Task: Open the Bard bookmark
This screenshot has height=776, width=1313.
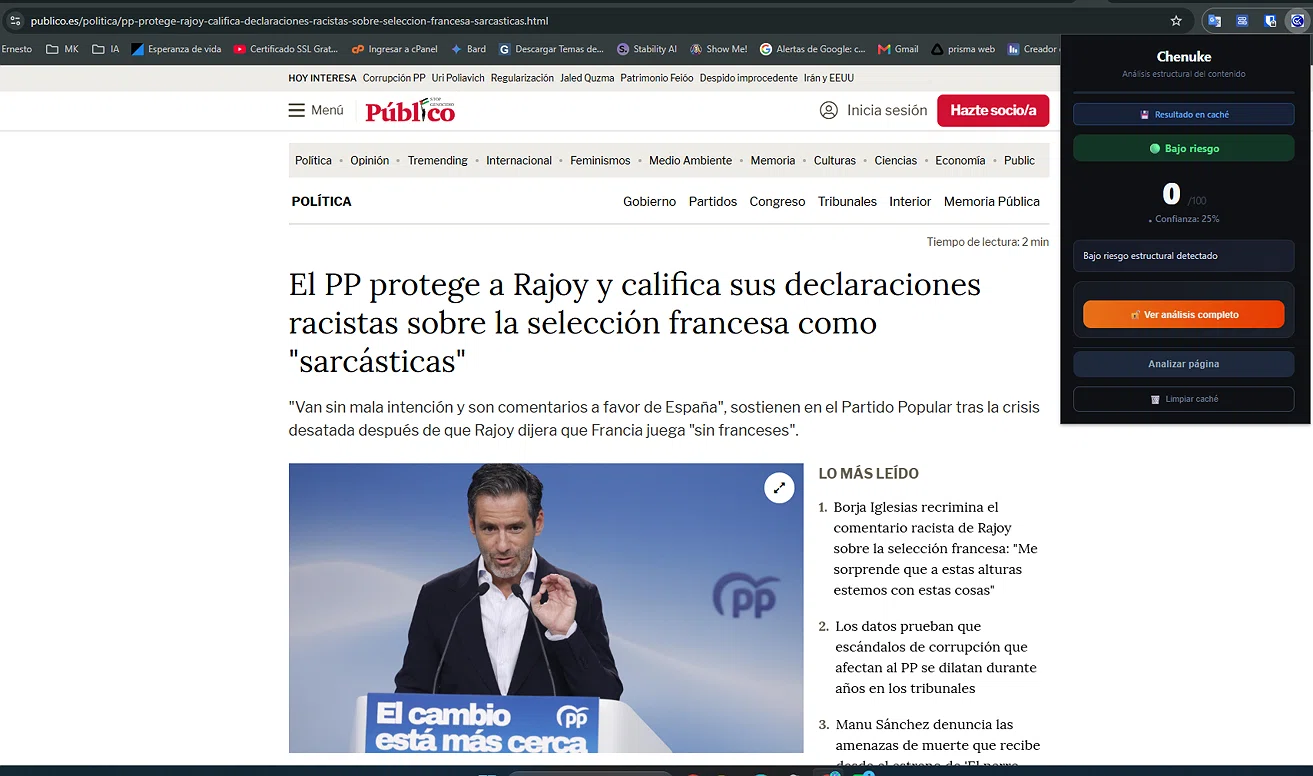Action: 468,49
